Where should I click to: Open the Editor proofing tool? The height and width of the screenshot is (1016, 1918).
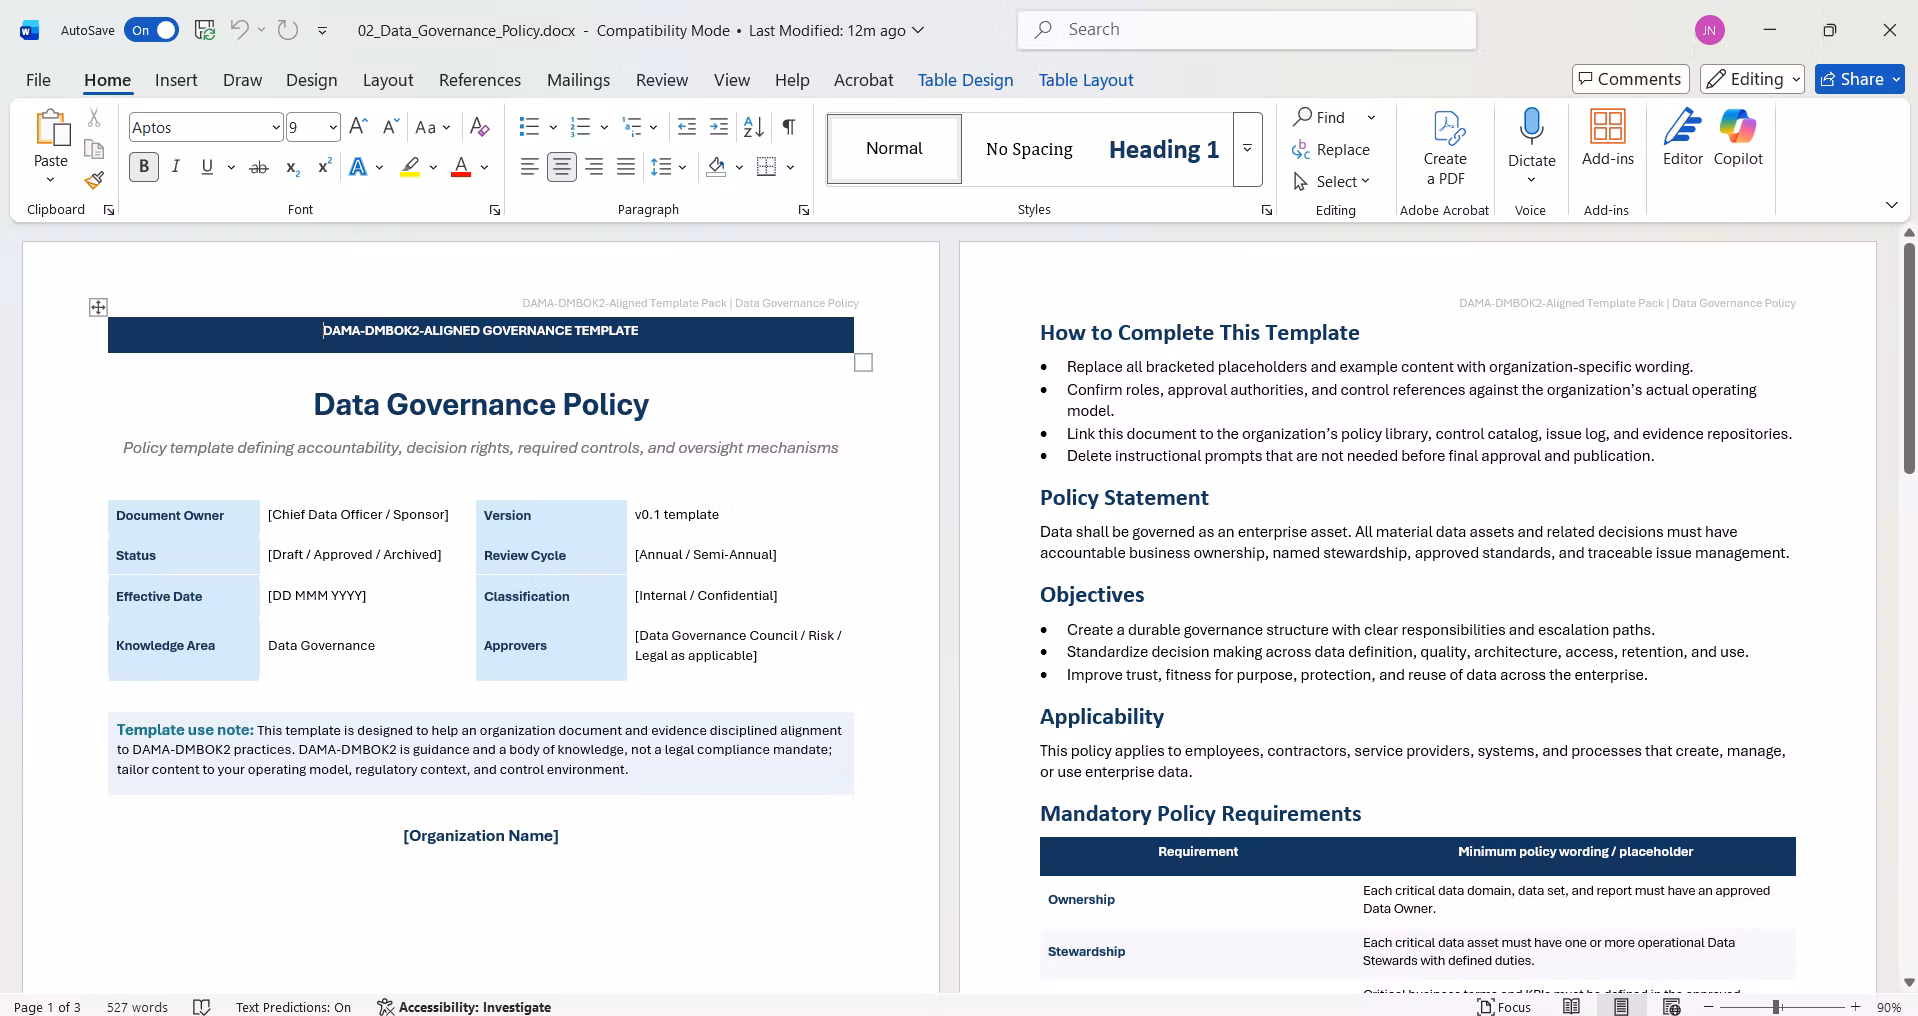pos(1682,138)
